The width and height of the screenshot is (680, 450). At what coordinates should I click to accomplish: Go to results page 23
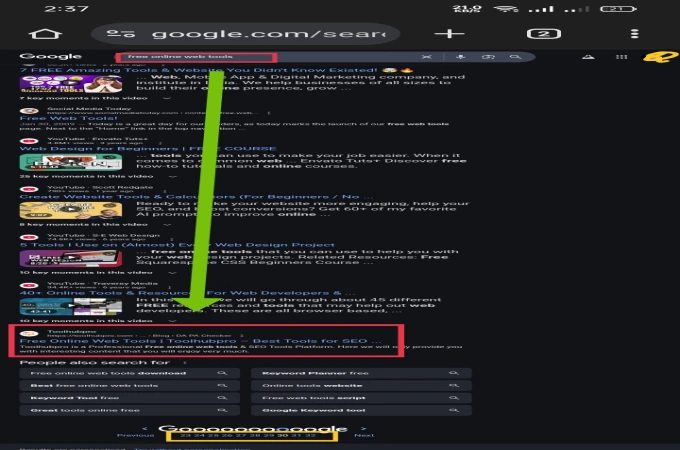tap(185, 435)
